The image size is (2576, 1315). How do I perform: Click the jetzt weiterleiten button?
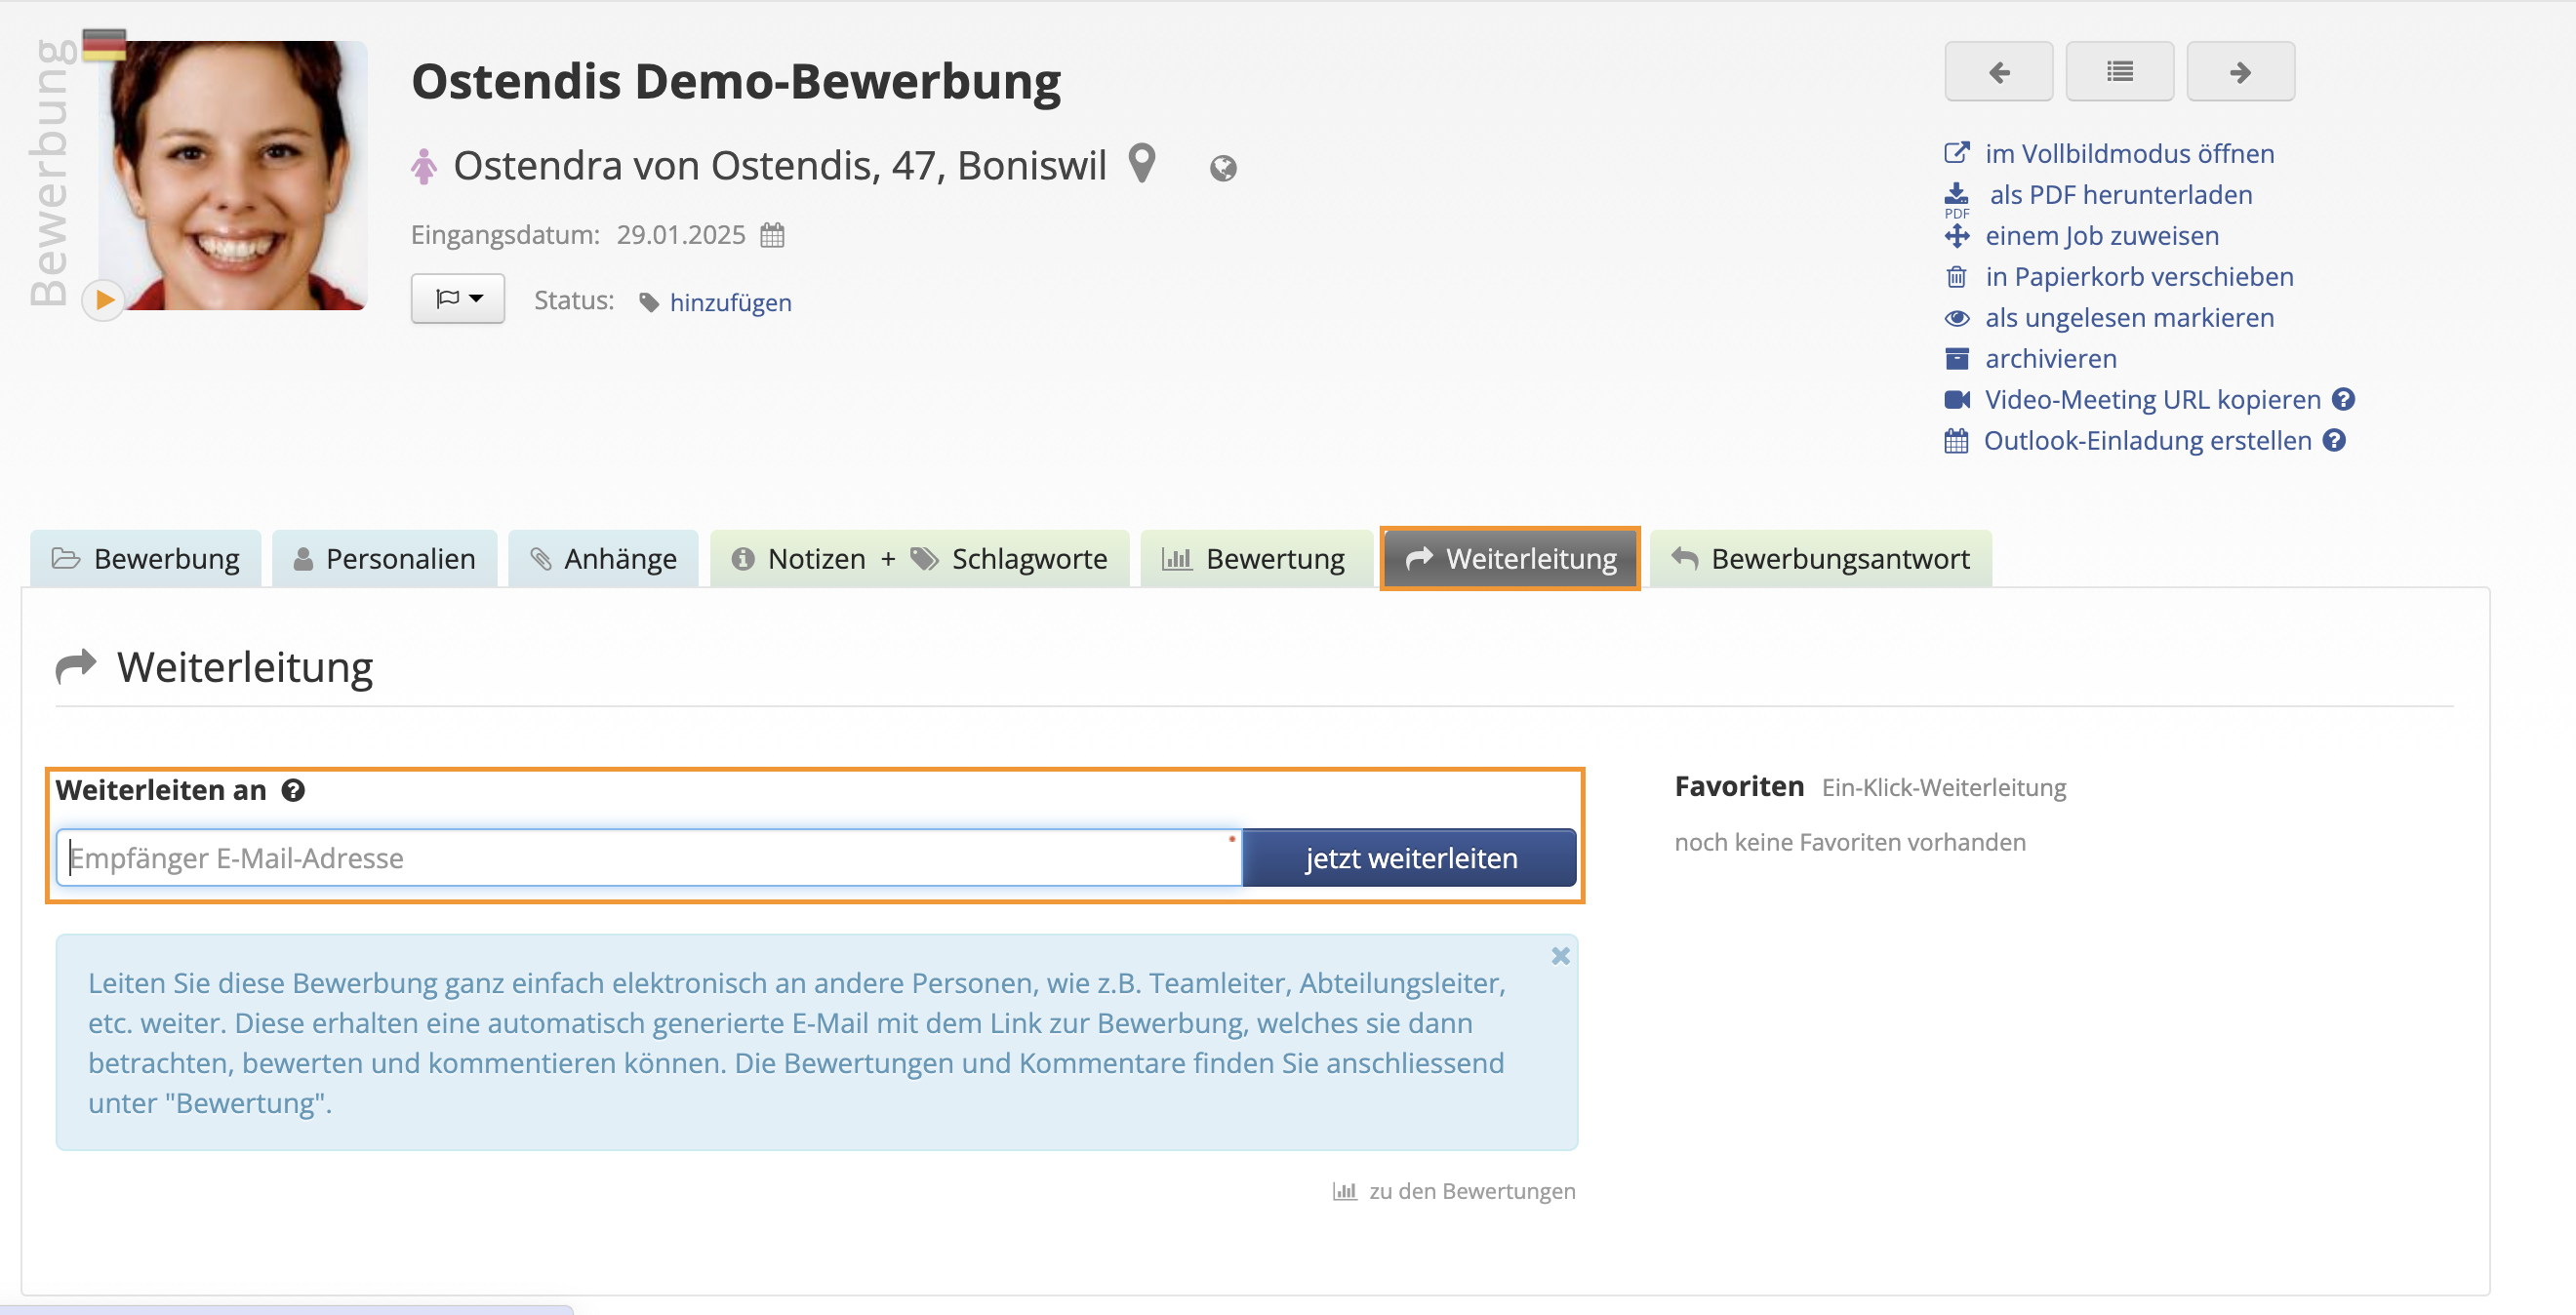click(1409, 857)
